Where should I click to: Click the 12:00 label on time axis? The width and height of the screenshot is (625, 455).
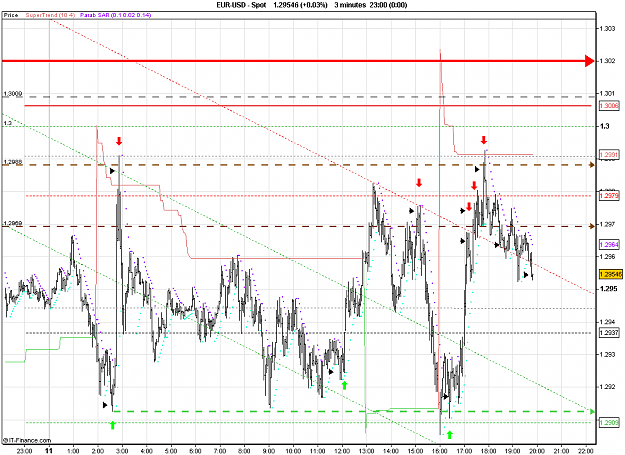[x=342, y=451]
